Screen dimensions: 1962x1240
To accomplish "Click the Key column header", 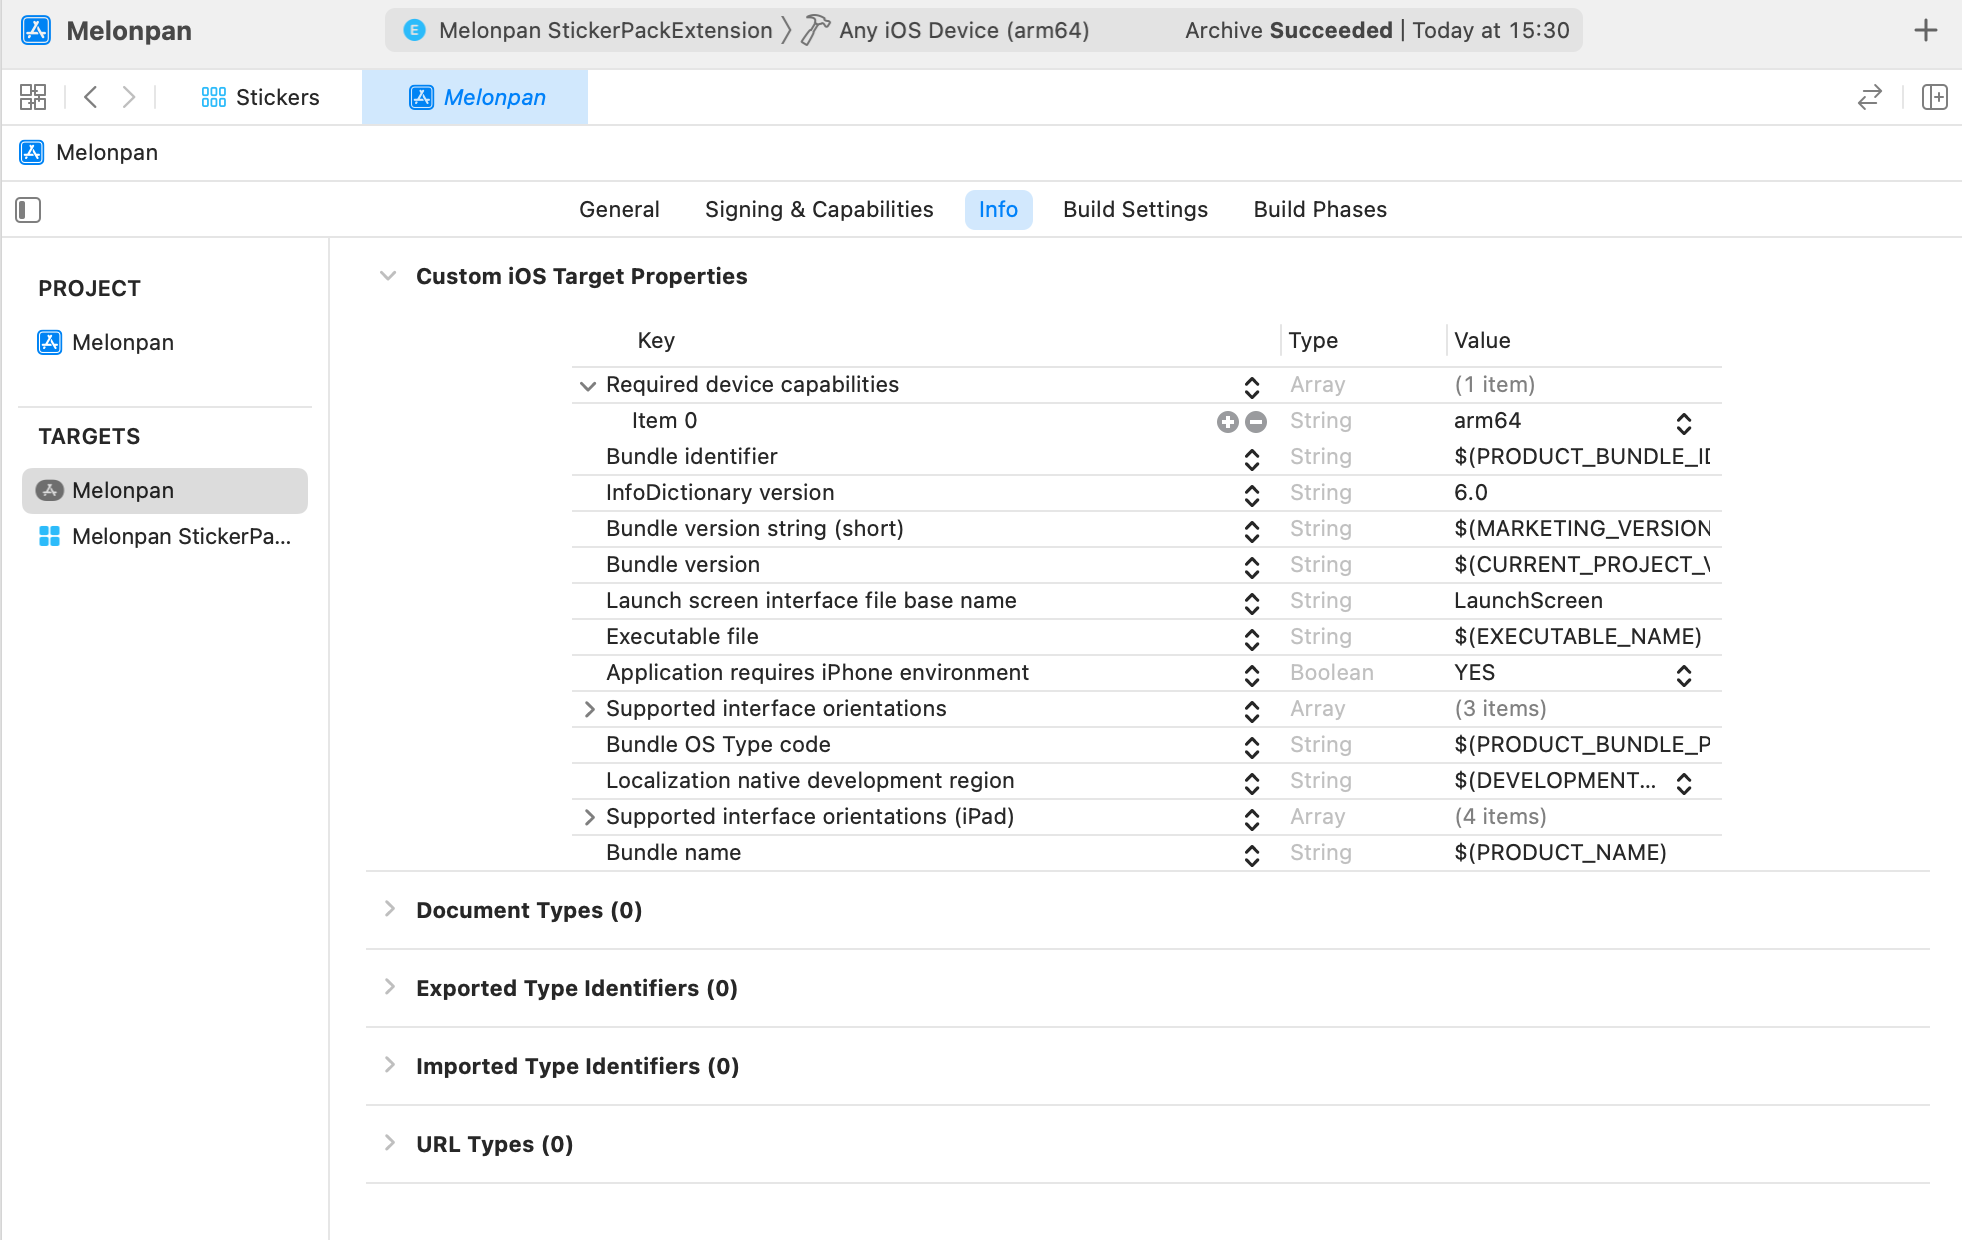I will click(x=656, y=341).
